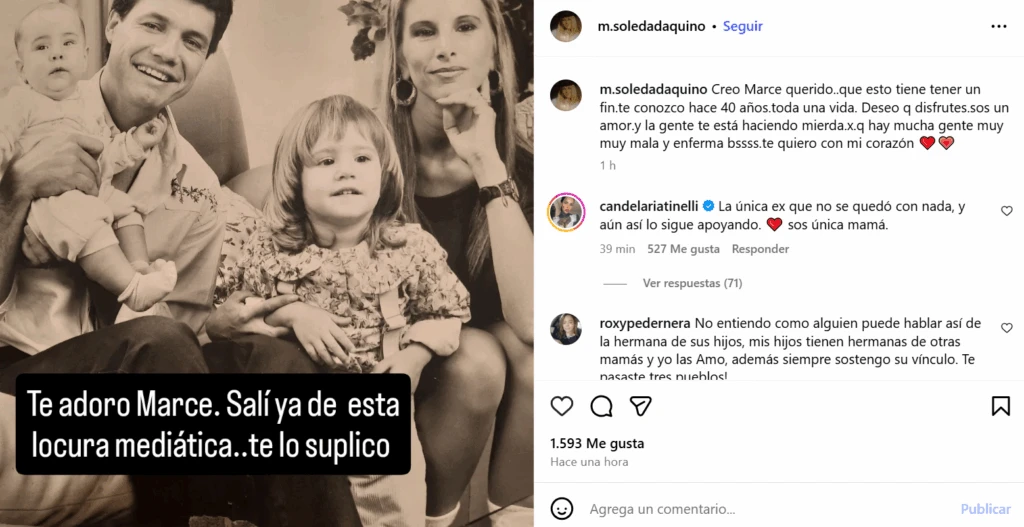Open candelariatinelli's profile picture

566,213
